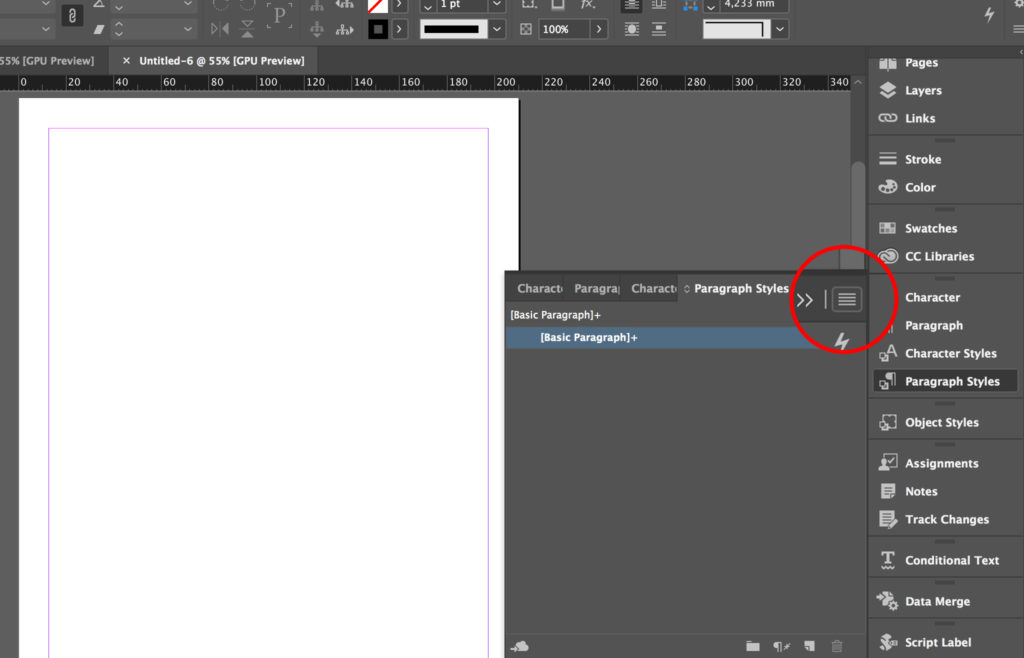This screenshot has height=658, width=1024.
Task: Open the CC Libraries panel
Action: pos(933,256)
